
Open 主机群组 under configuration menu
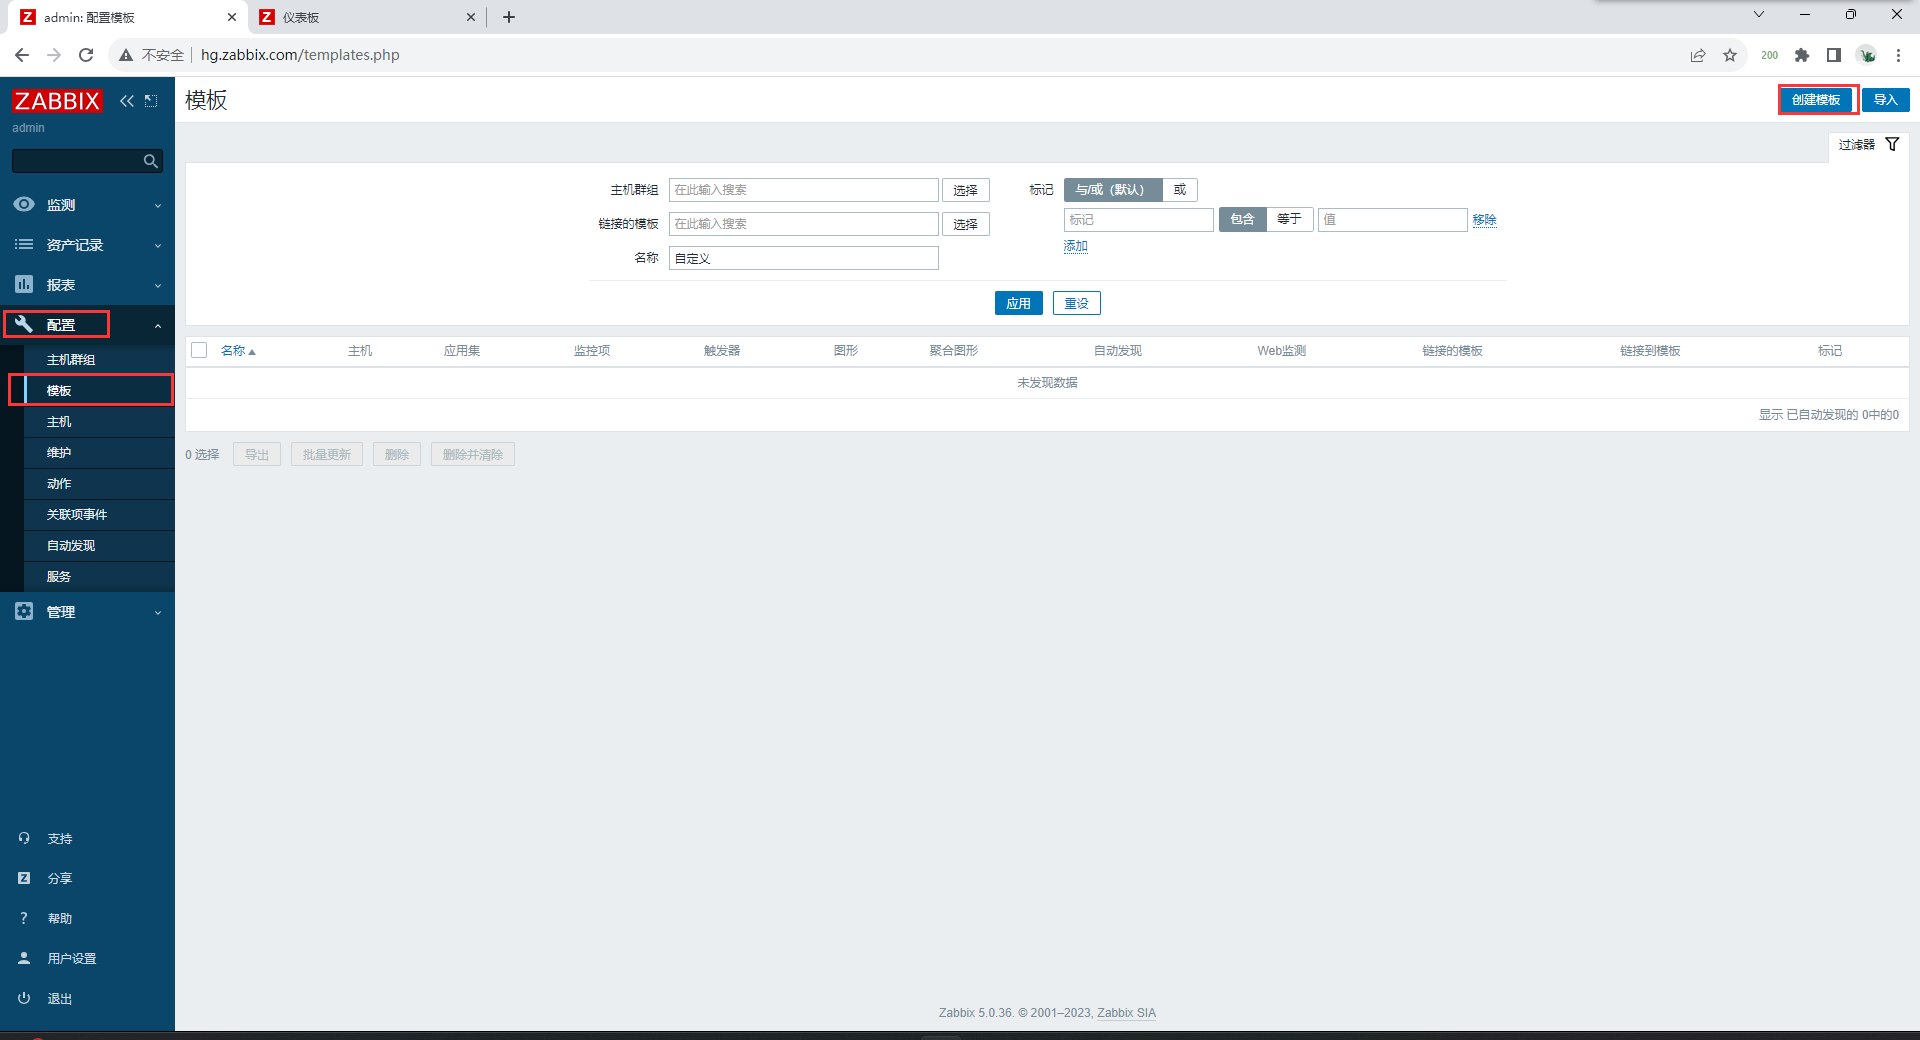71,360
